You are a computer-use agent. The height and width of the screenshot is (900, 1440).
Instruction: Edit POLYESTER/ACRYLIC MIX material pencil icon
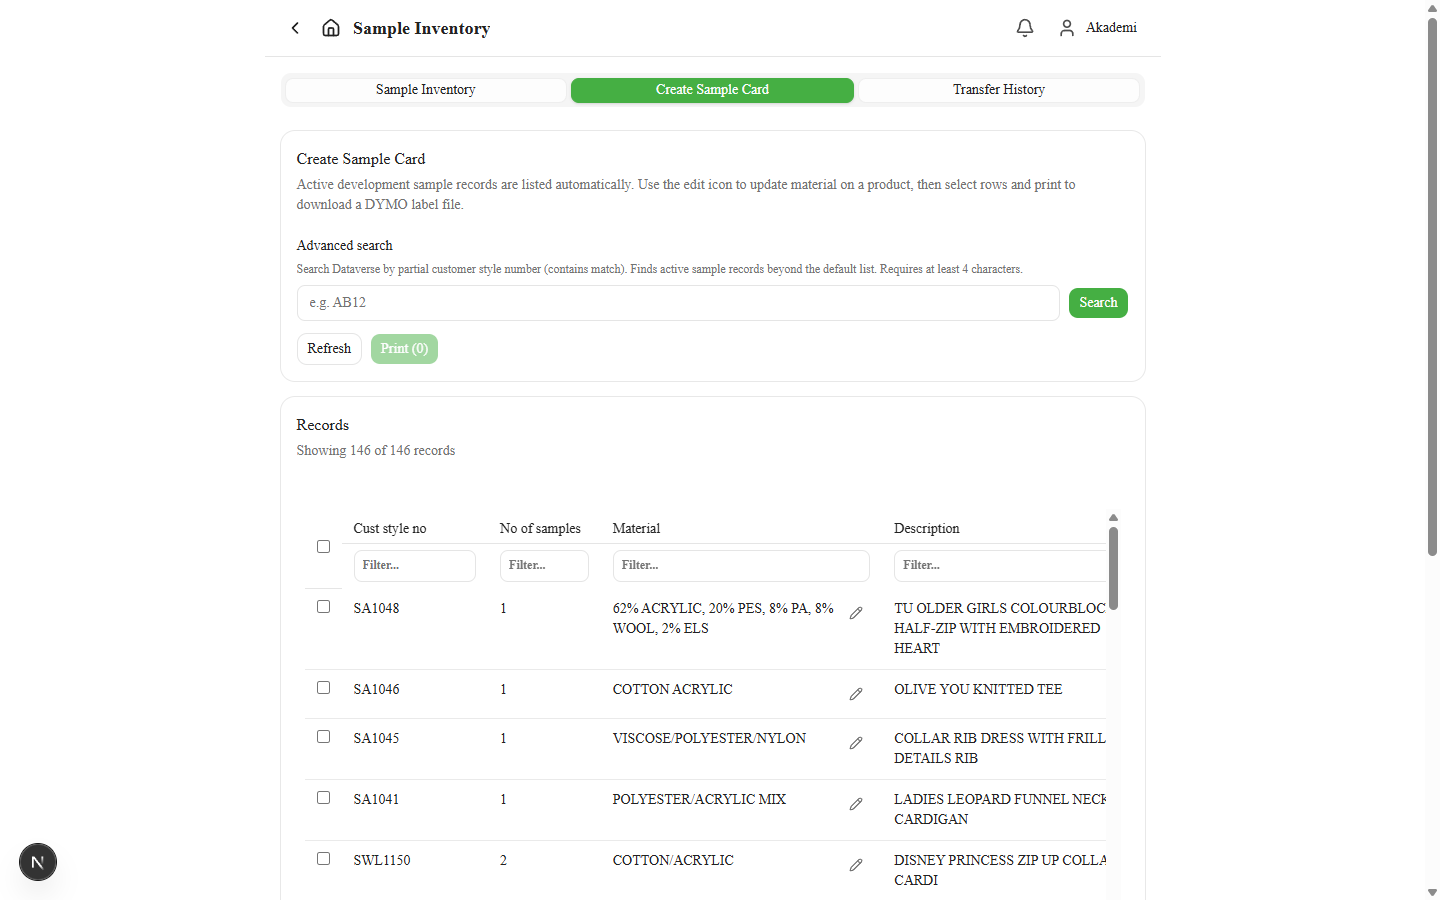pos(856,804)
